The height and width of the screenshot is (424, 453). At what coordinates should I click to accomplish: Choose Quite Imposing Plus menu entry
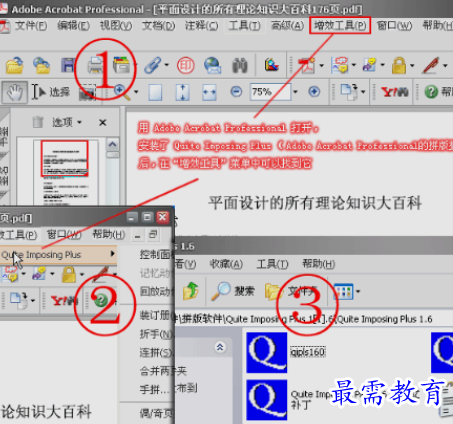[x=58, y=255]
